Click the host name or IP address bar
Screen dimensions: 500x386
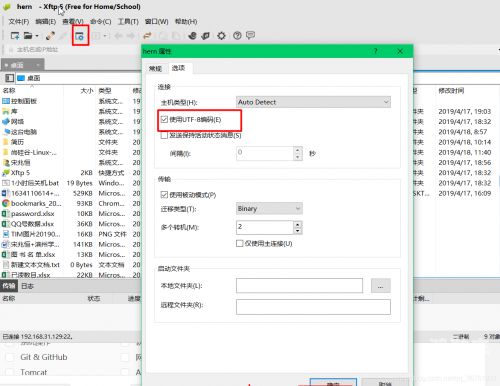pos(73,50)
